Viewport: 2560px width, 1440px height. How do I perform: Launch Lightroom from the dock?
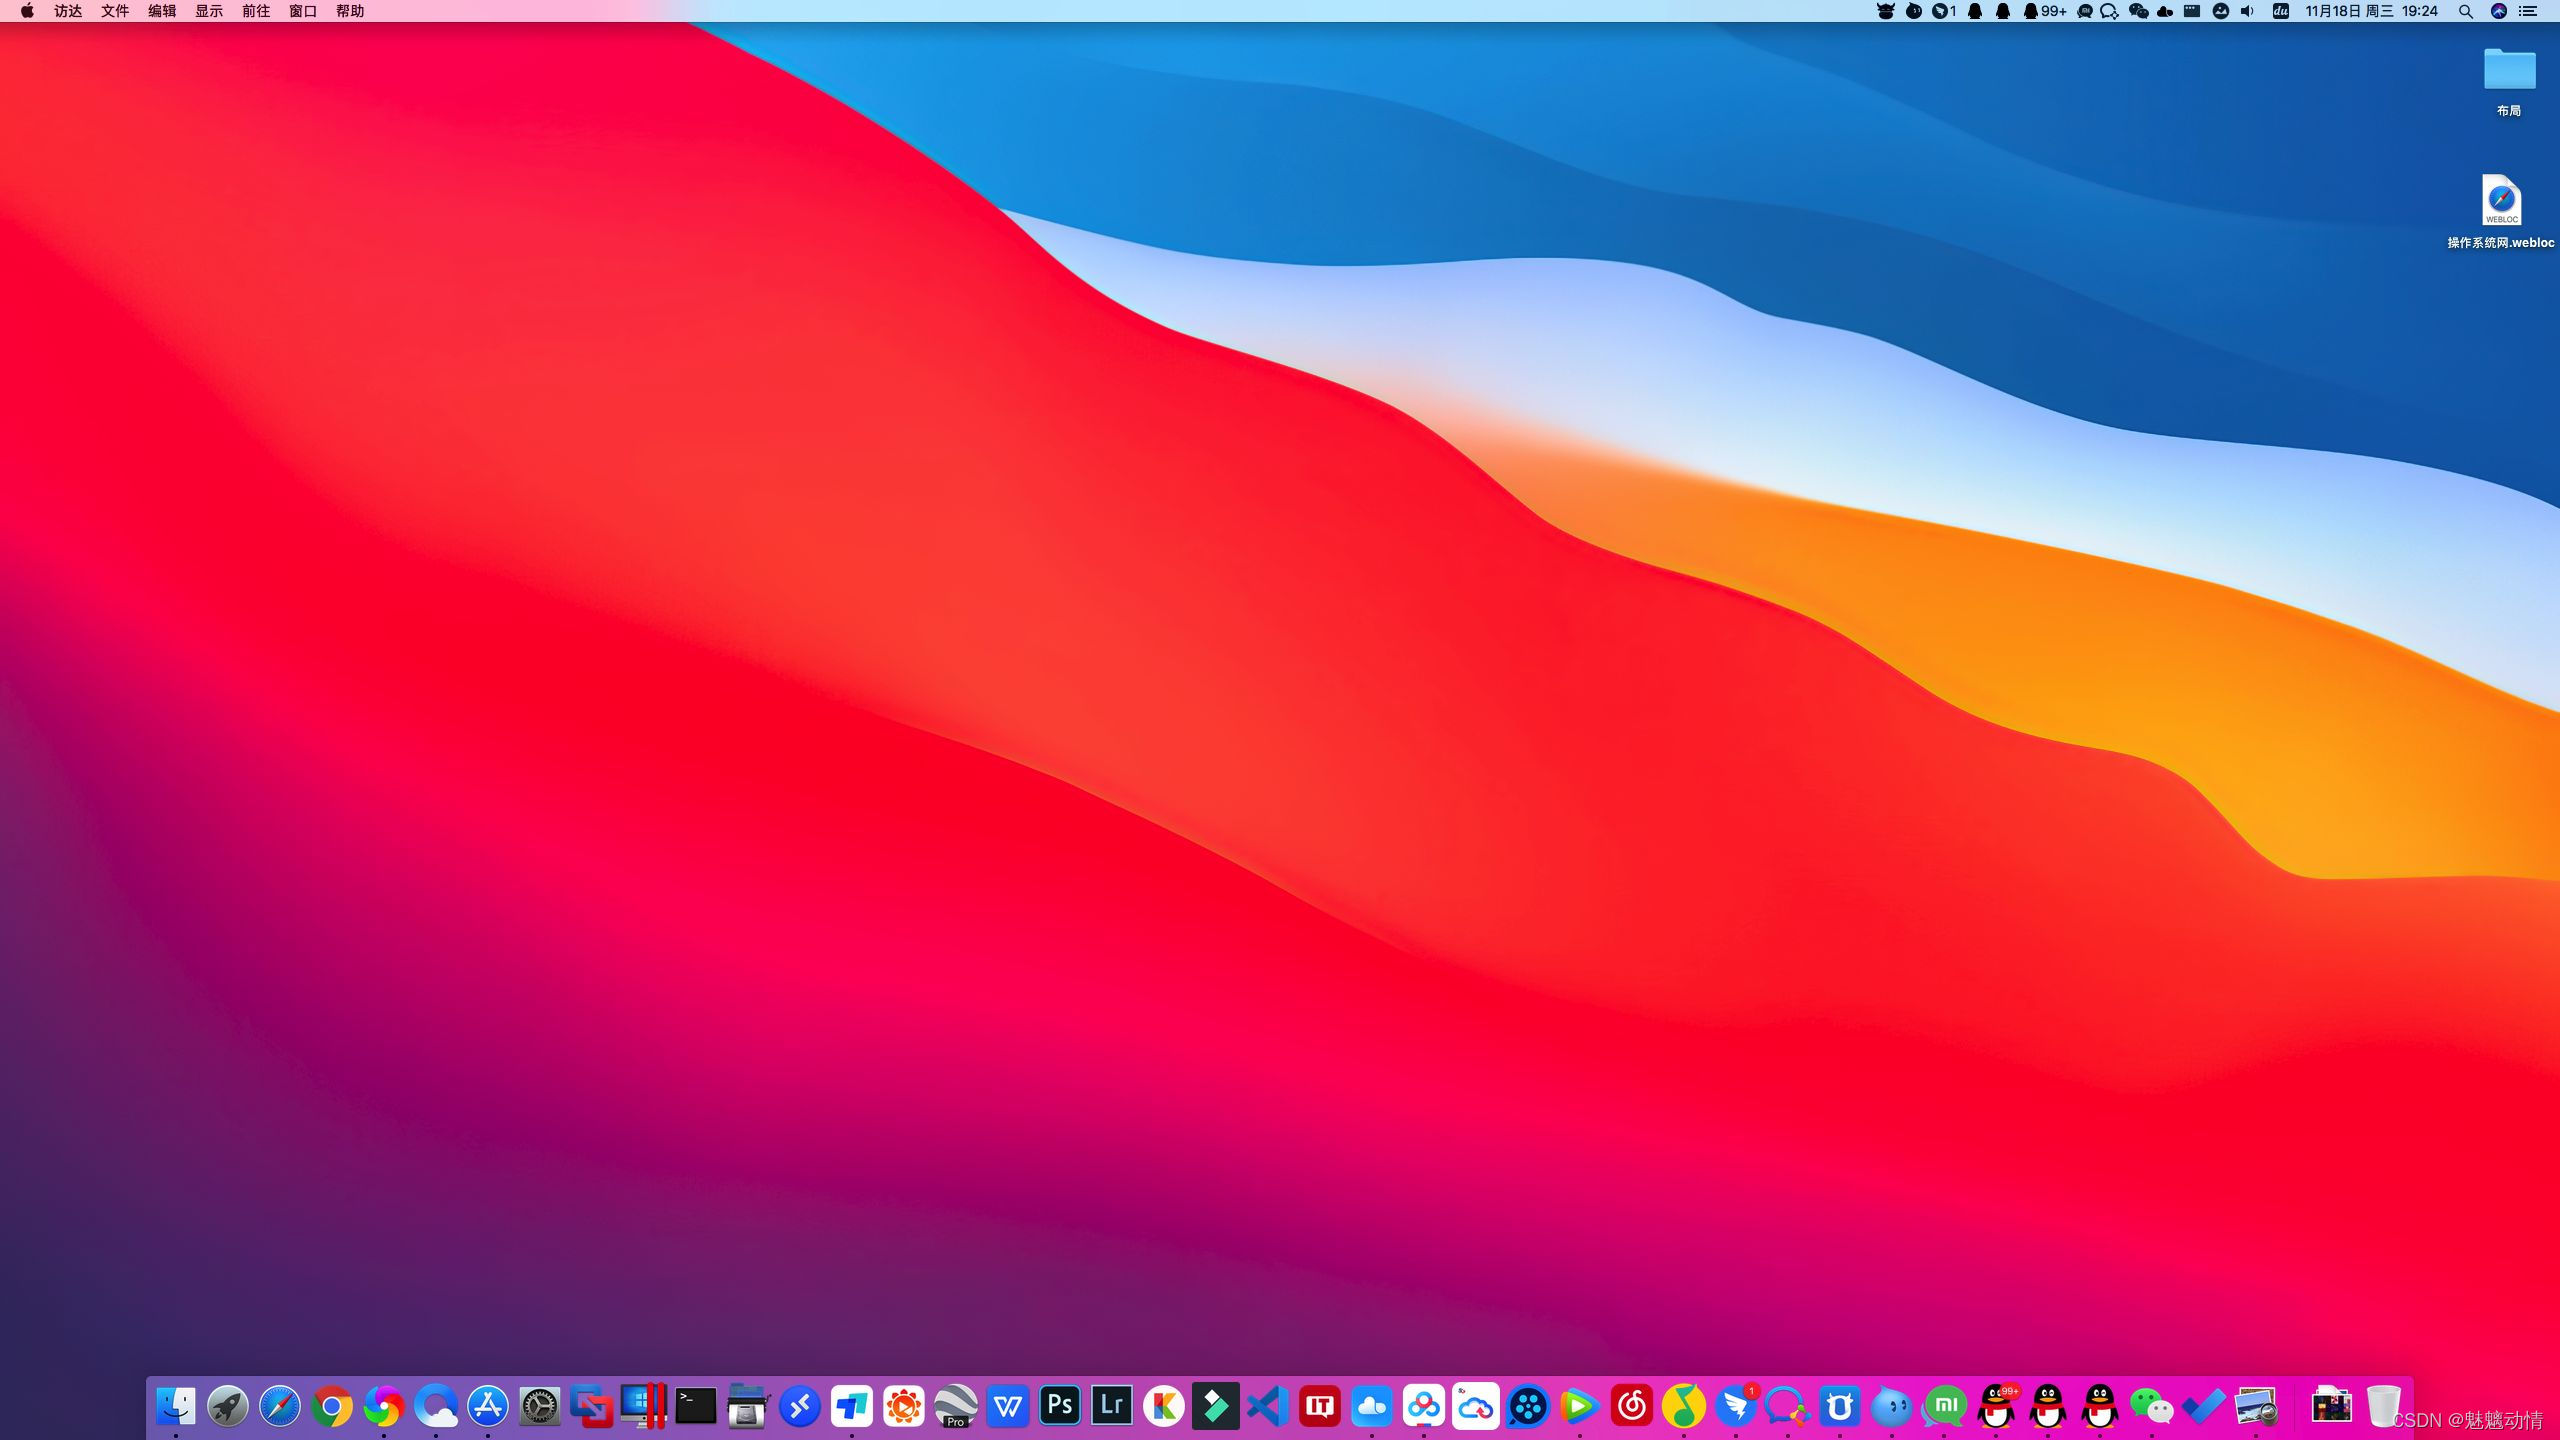click(1111, 1406)
